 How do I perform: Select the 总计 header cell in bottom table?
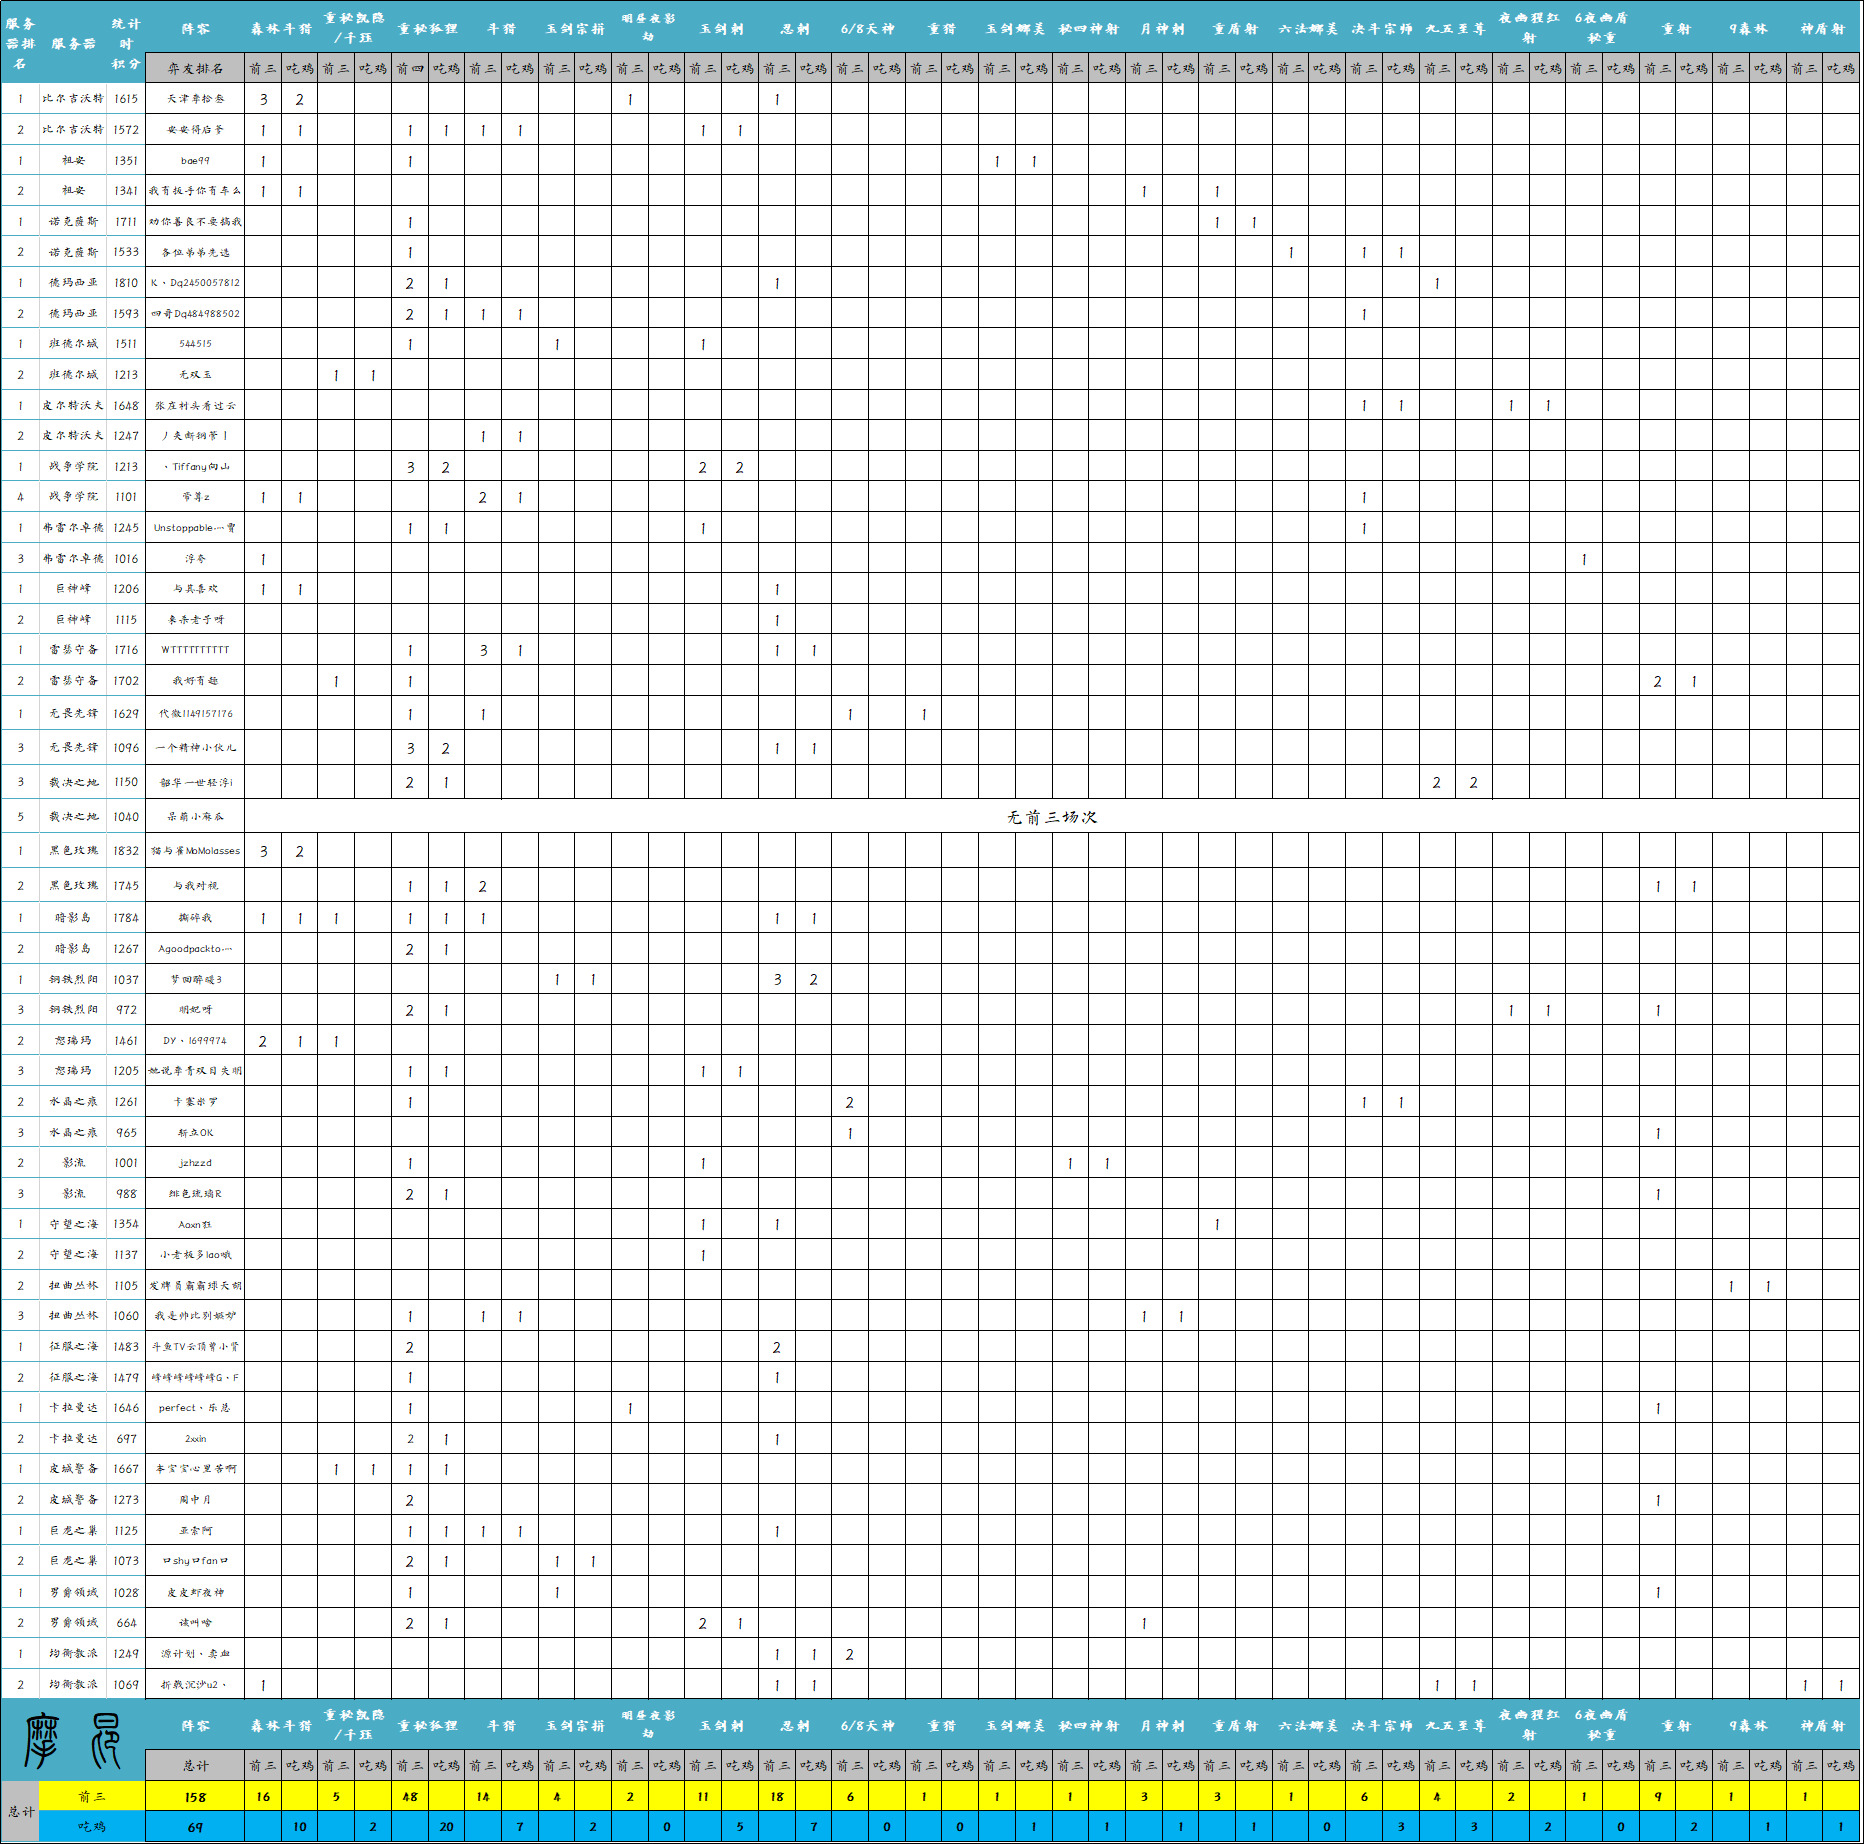[195, 1766]
